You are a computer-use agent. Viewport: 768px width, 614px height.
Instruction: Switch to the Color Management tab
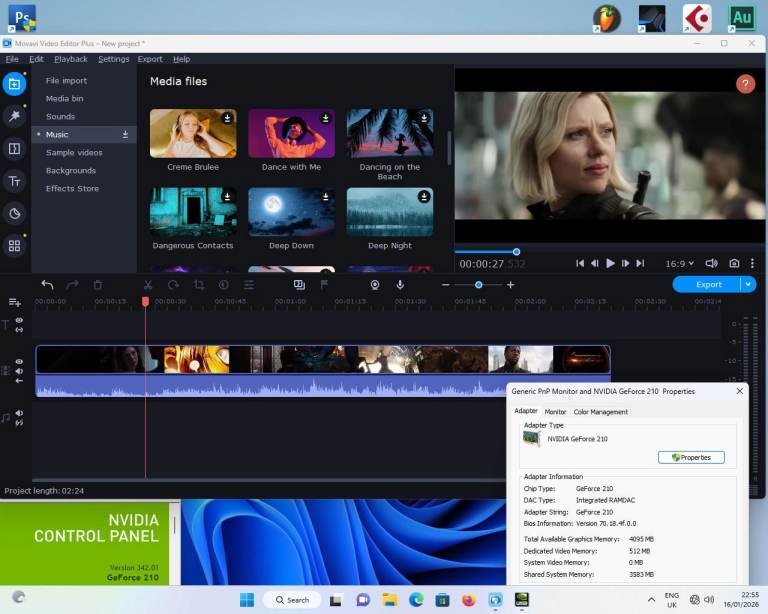(600, 412)
